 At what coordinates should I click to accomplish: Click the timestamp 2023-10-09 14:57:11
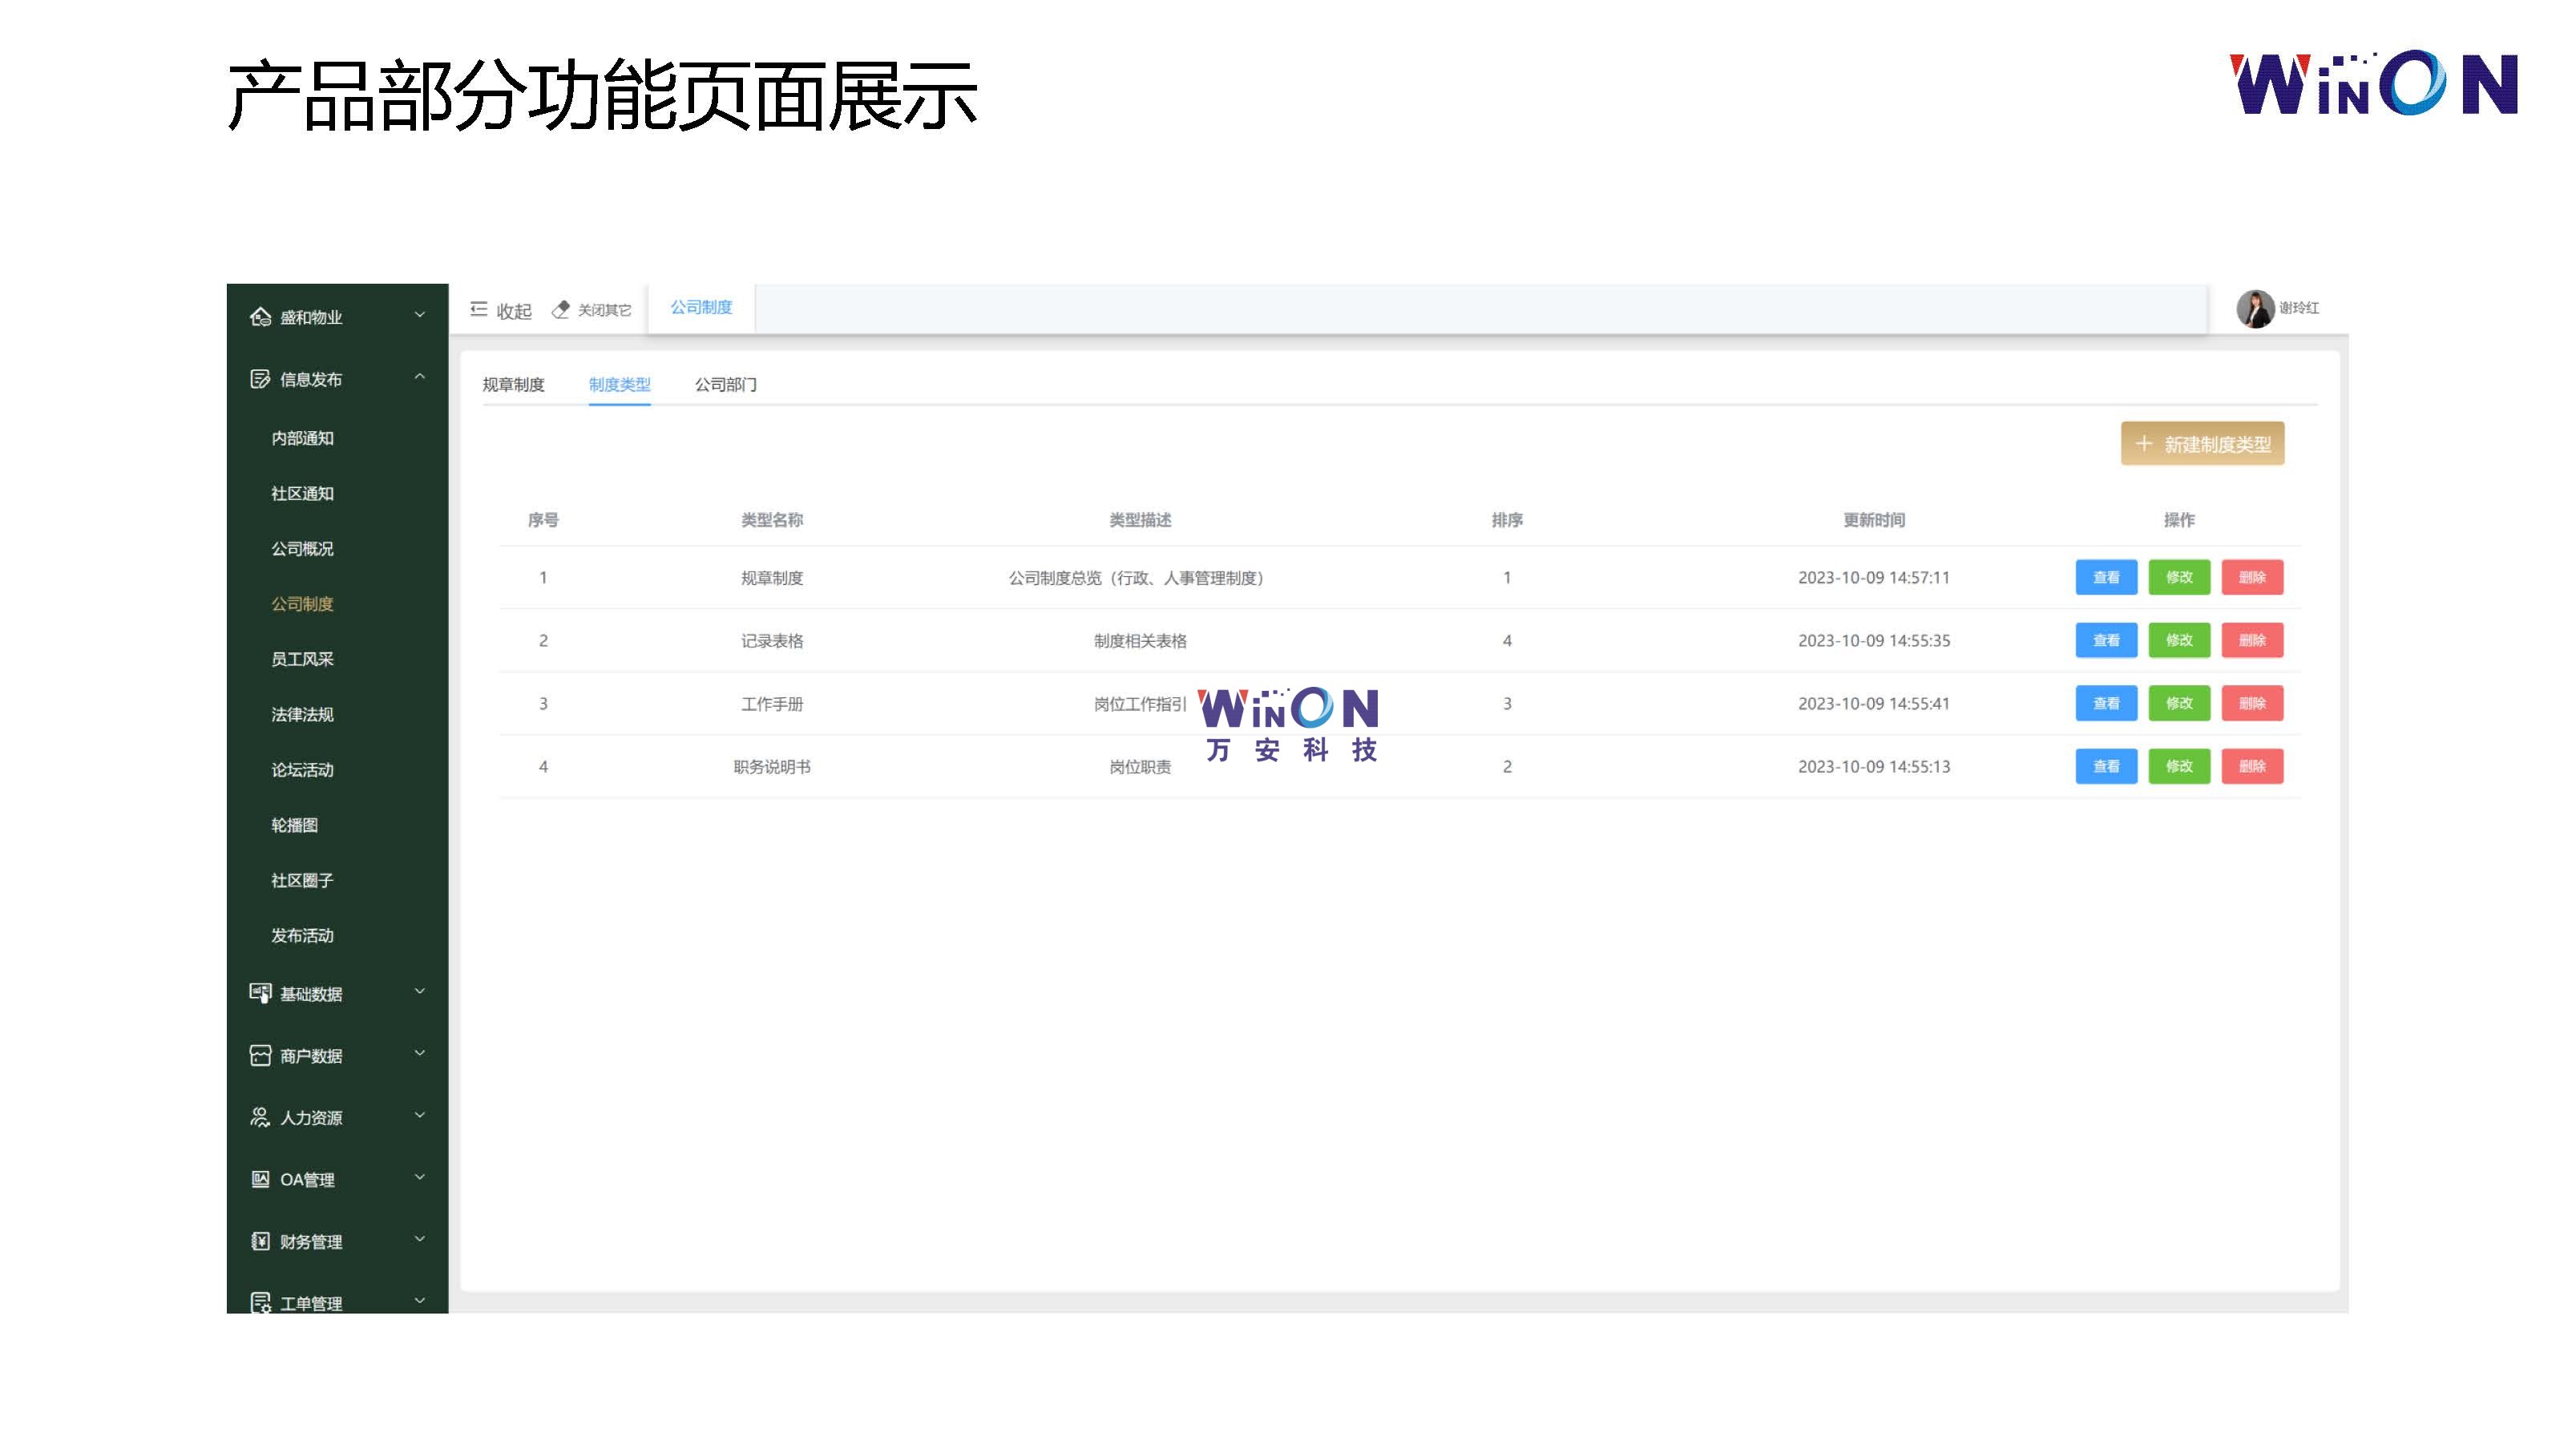click(x=1873, y=578)
